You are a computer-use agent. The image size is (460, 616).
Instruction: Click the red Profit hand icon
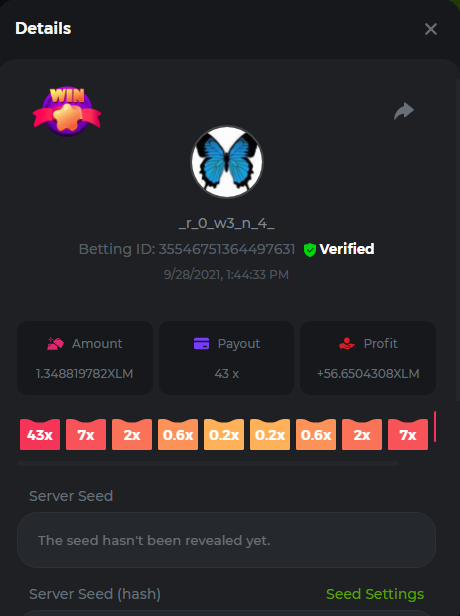click(346, 344)
